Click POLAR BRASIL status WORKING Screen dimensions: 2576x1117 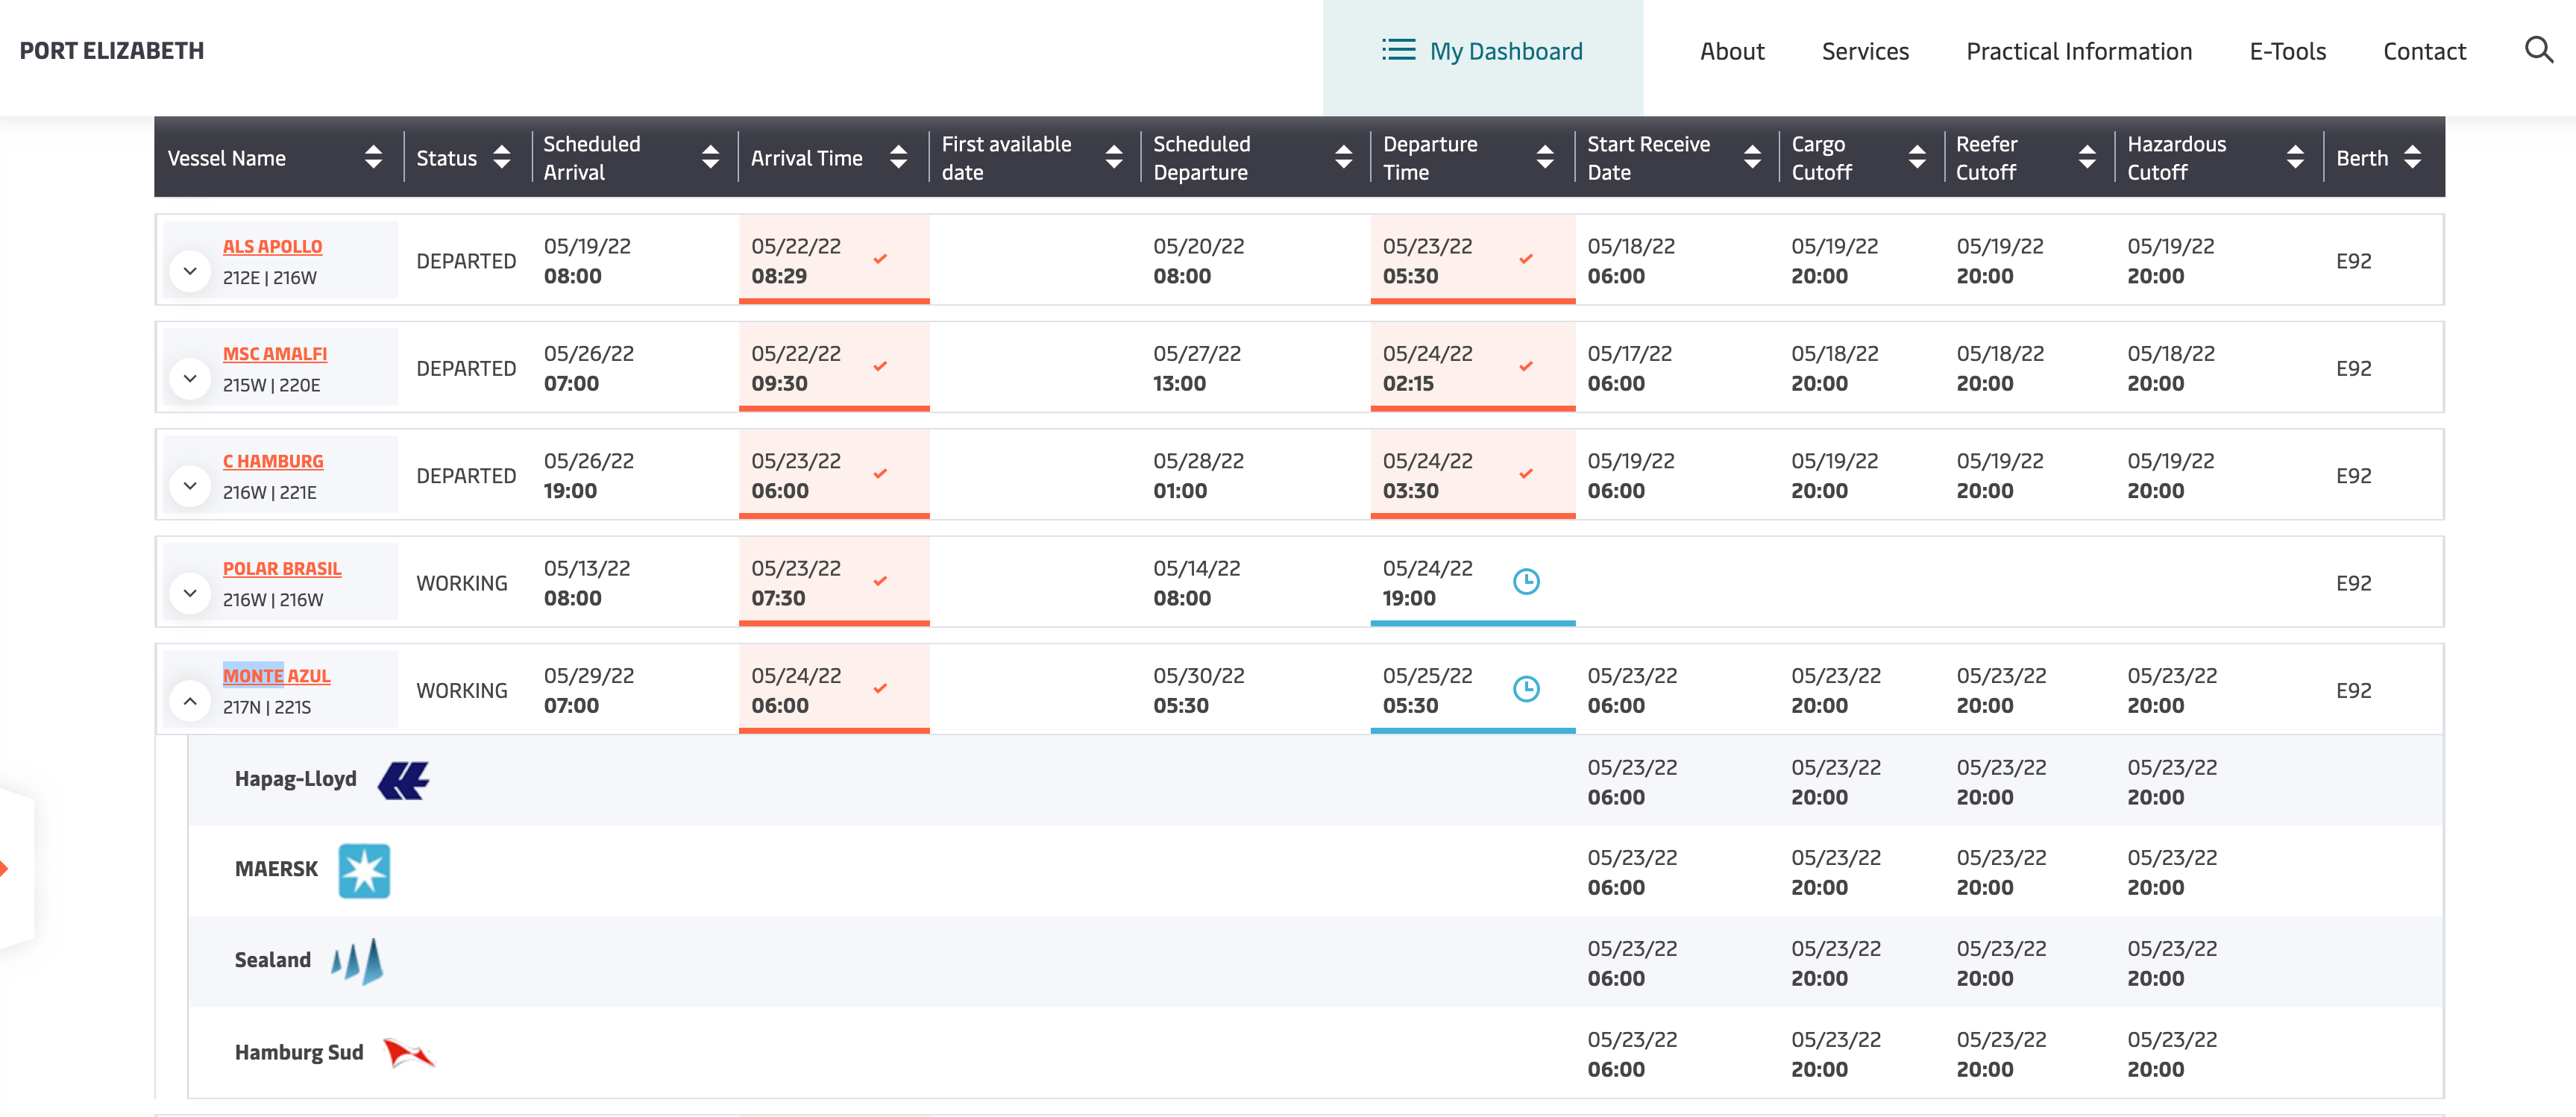462,583
